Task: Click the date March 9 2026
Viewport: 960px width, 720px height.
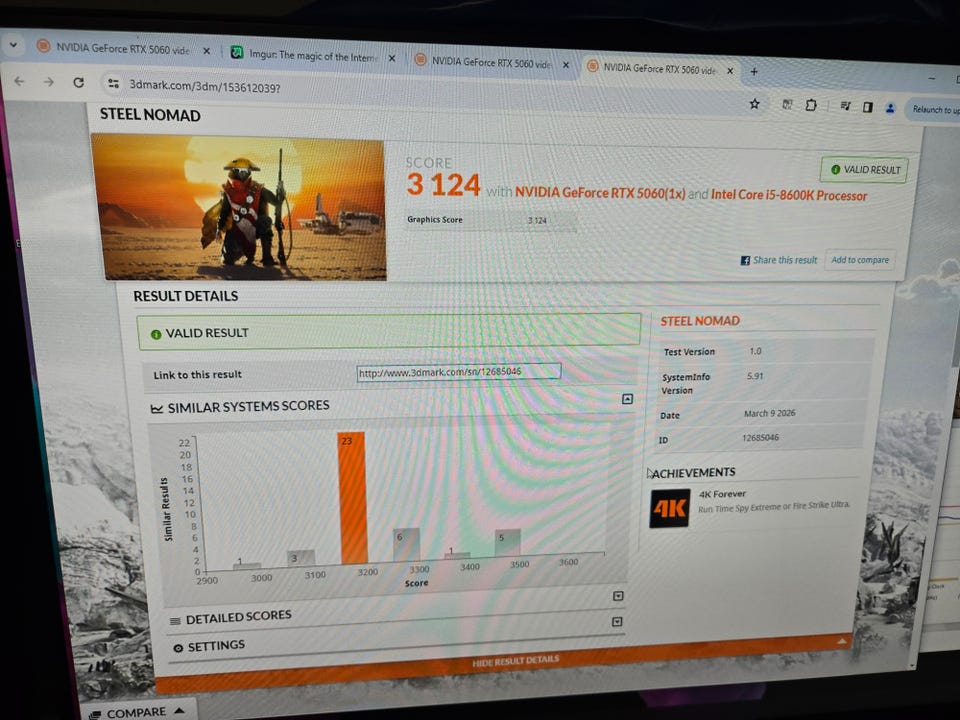Action: (769, 413)
